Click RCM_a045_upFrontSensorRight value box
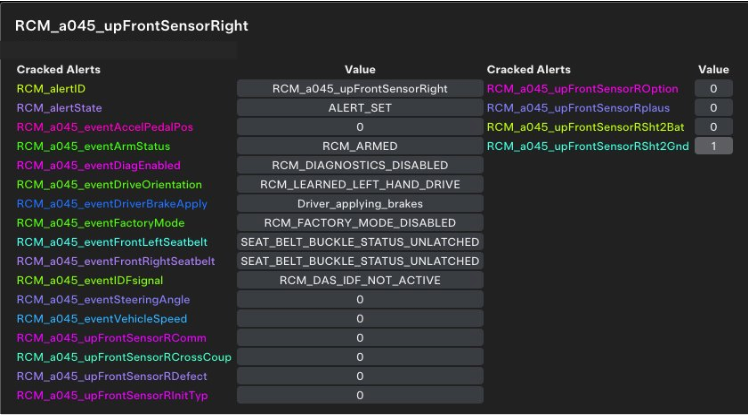 pos(360,89)
